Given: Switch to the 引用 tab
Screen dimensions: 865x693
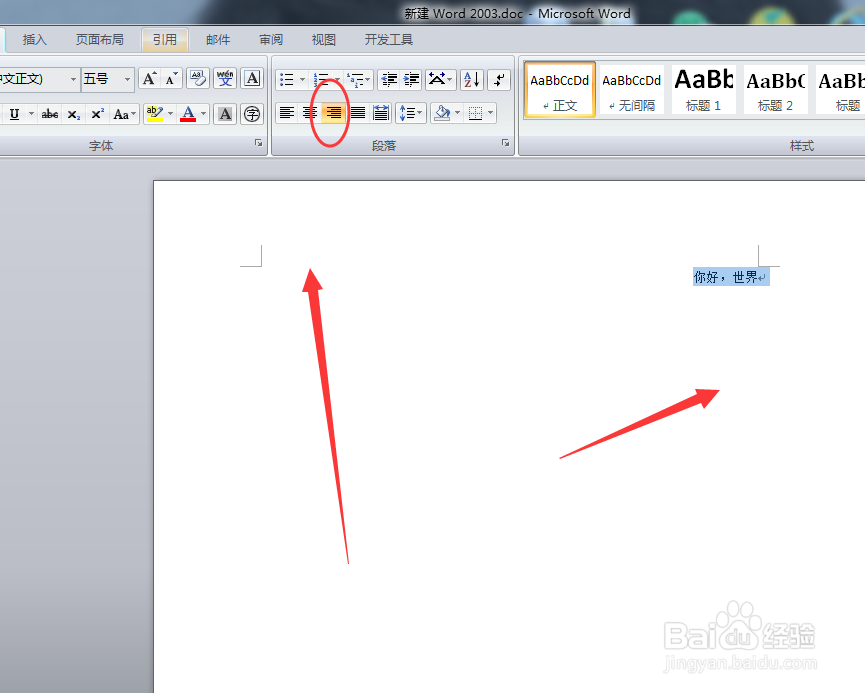Looking at the screenshot, I should pyautogui.click(x=164, y=40).
